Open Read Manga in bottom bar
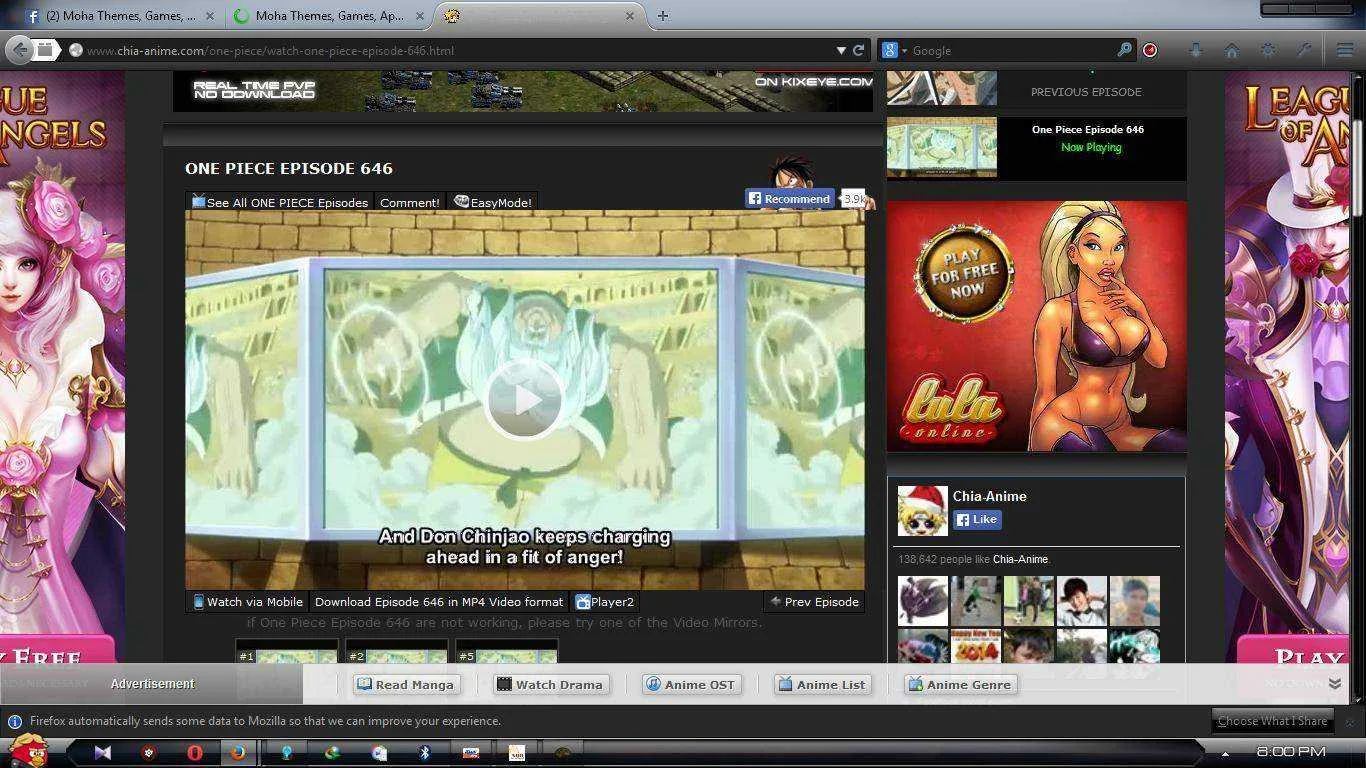1366x768 pixels. (406, 684)
